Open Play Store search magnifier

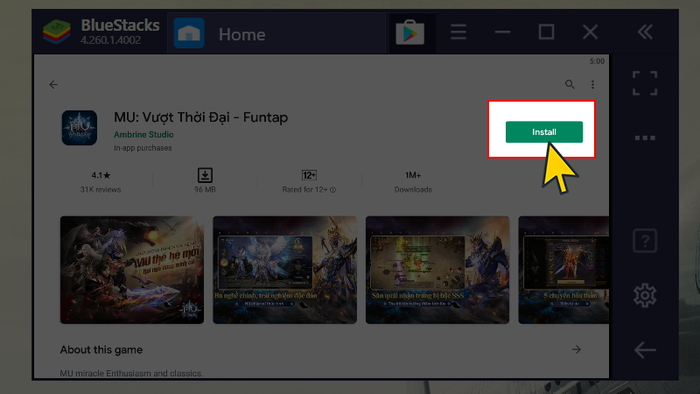570,84
